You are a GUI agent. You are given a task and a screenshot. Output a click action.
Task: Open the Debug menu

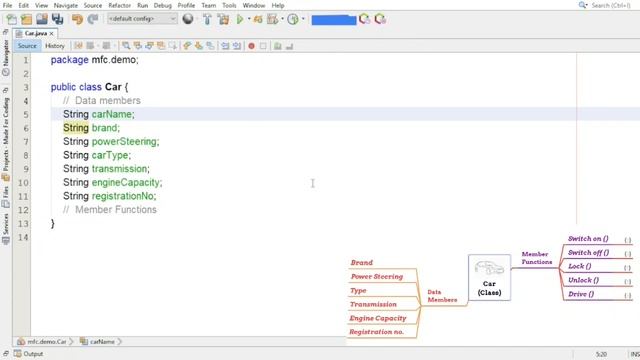[x=162, y=5]
